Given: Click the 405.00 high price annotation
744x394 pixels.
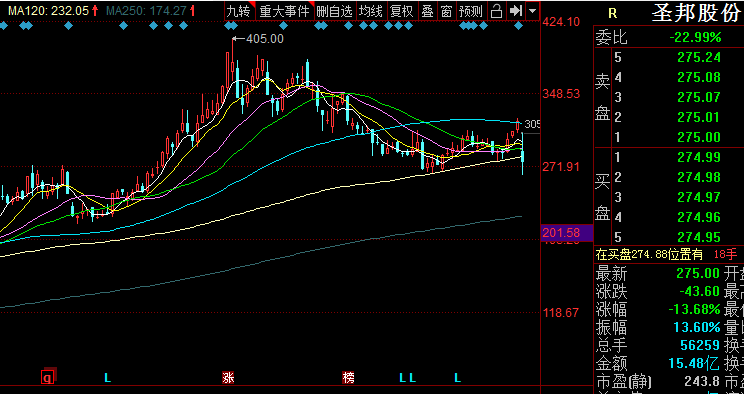Looking at the screenshot, I should point(265,39).
